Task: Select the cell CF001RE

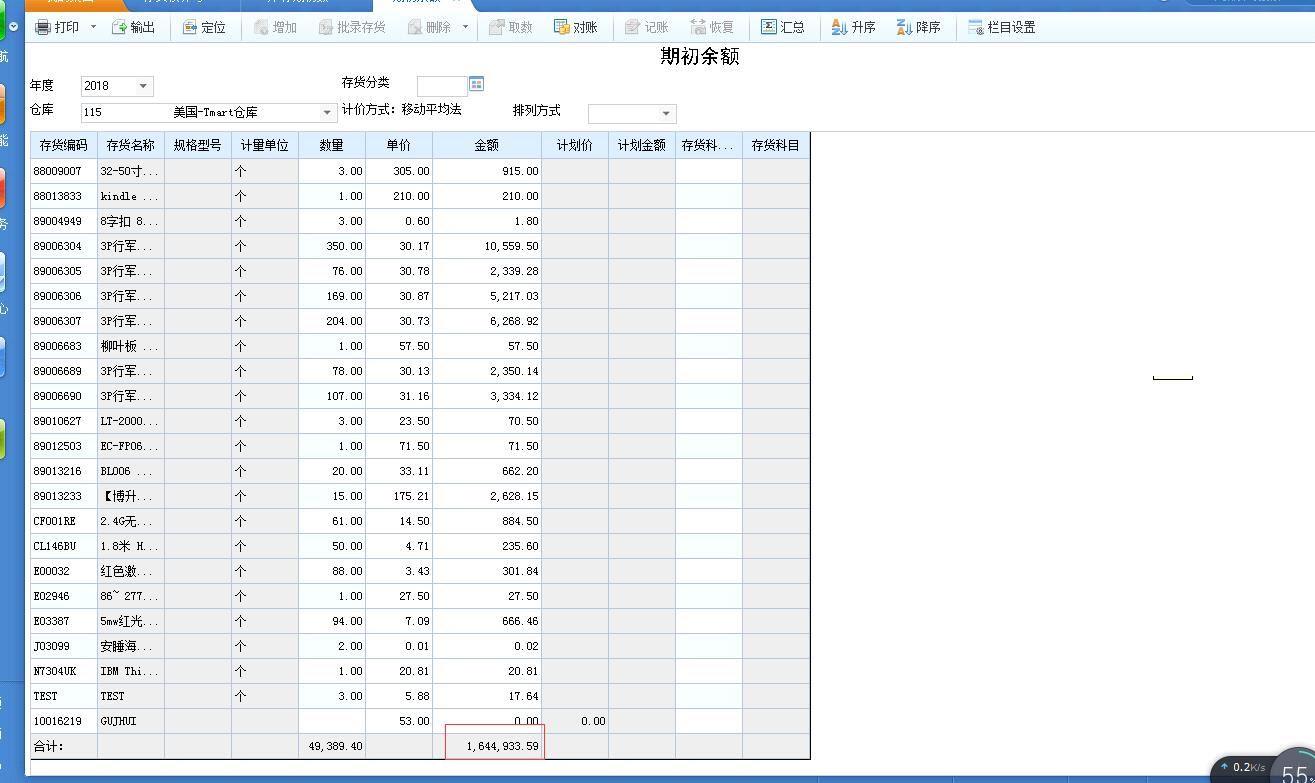Action: pos(64,521)
